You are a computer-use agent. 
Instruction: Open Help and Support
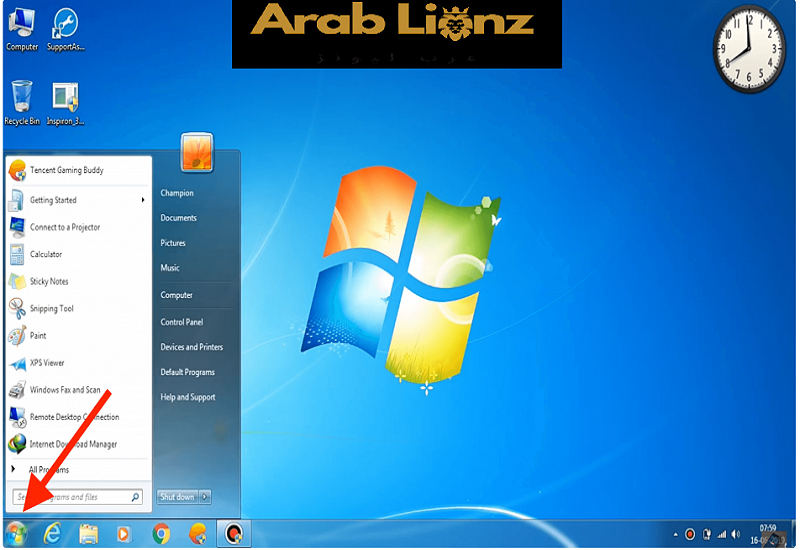(188, 397)
